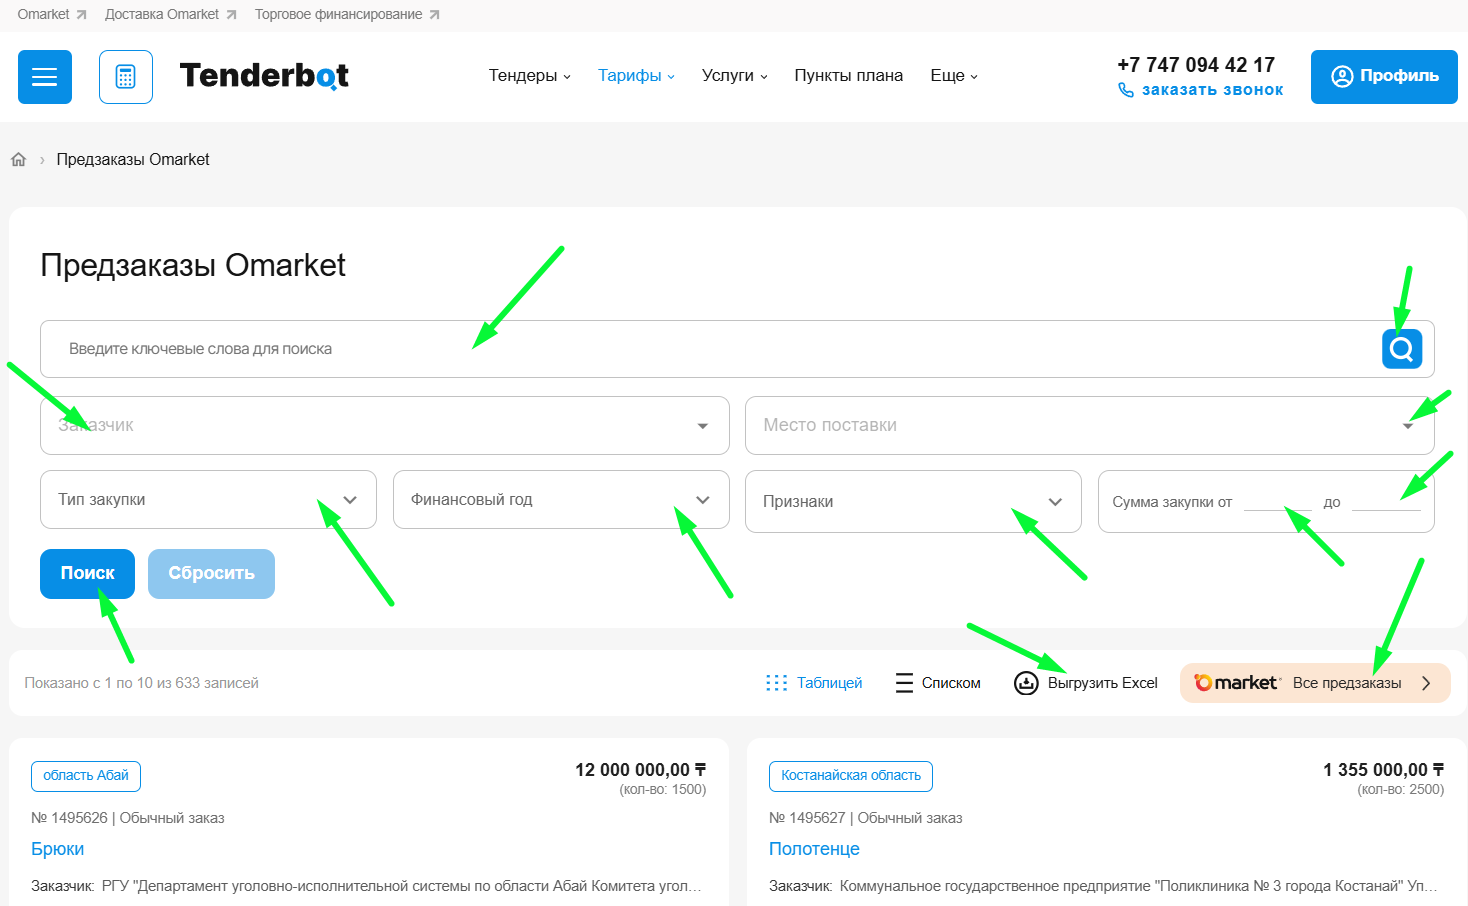Expand the Тарифы menu
The height and width of the screenshot is (906, 1468).
[x=636, y=76]
